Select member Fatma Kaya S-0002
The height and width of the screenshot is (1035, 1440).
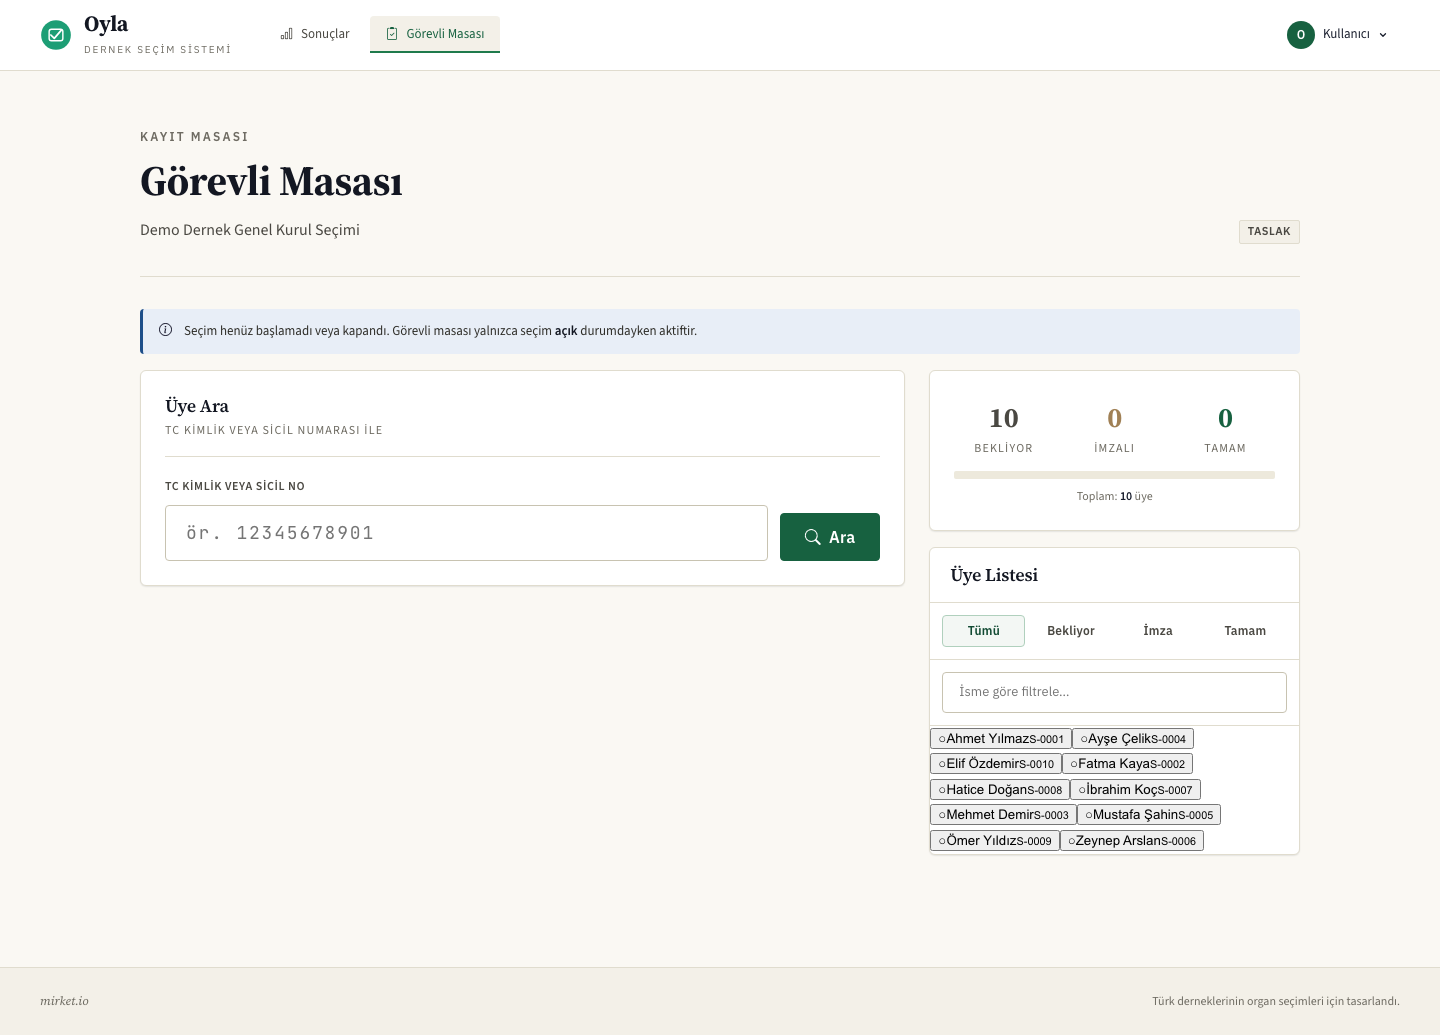click(1128, 764)
